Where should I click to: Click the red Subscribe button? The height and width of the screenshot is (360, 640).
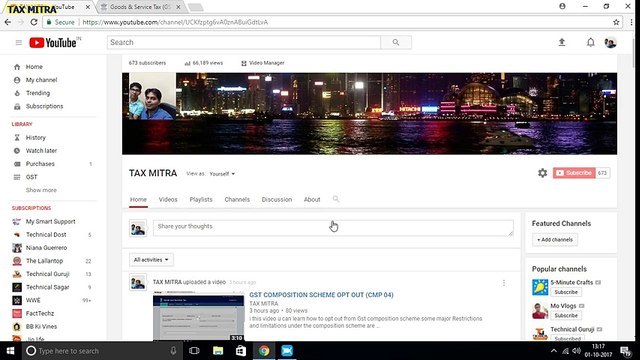pos(574,173)
